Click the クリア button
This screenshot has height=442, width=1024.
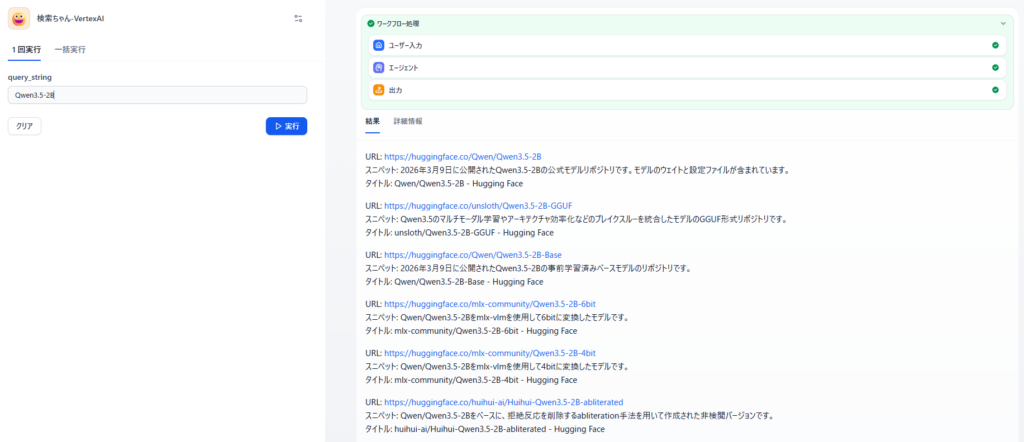click(x=25, y=126)
